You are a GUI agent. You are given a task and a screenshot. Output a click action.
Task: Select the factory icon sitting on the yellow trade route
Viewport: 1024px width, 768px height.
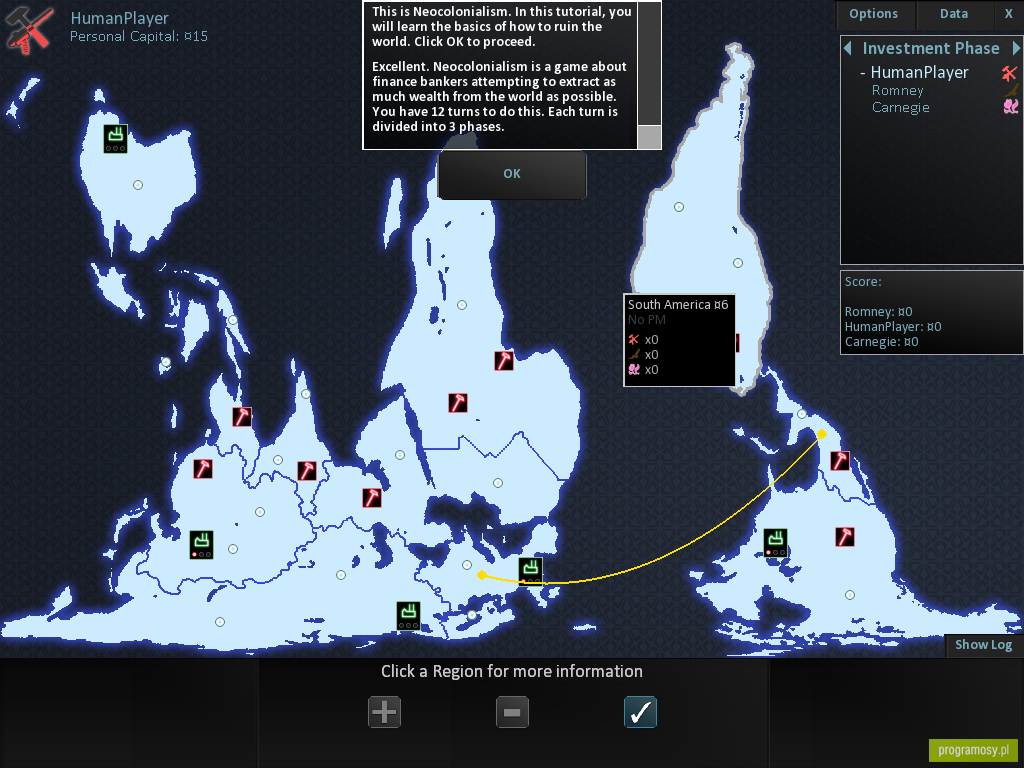tap(530, 571)
